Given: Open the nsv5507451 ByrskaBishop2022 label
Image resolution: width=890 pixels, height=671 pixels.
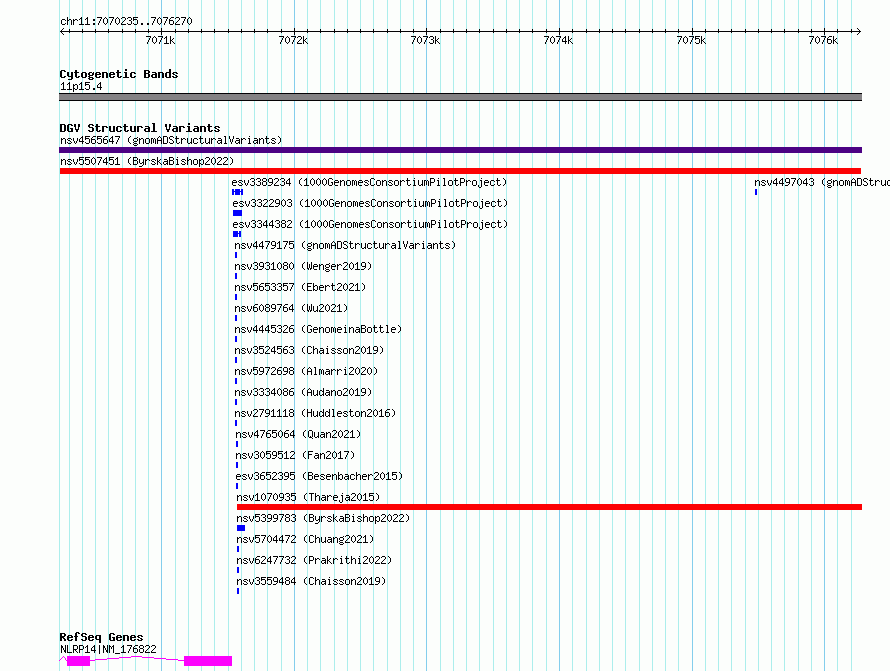Looking at the screenshot, I should coord(147,161).
